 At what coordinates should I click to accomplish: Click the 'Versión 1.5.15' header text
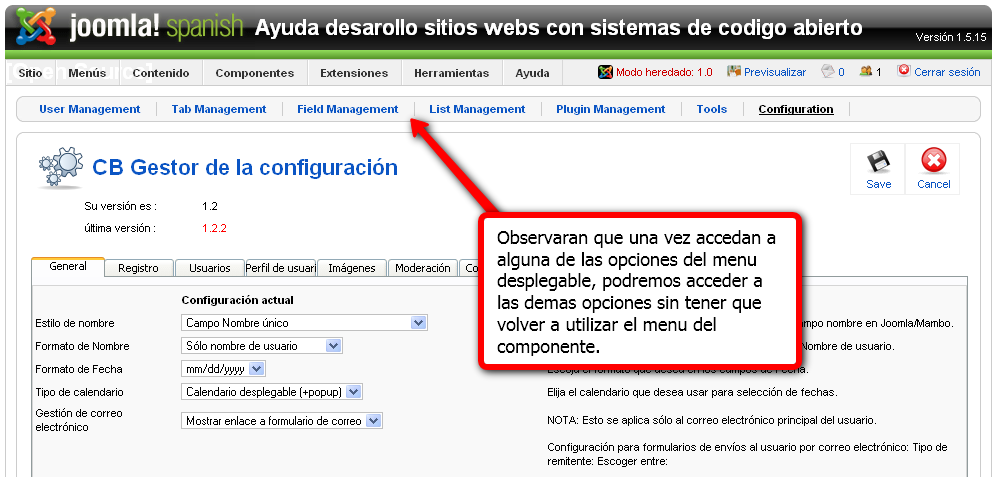click(951, 38)
